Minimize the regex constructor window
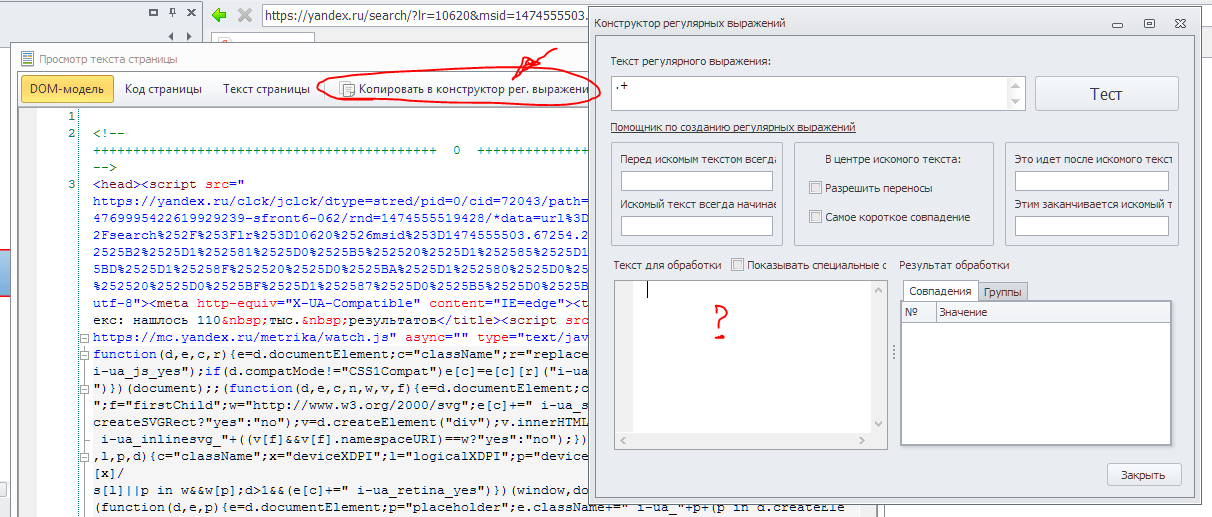Image resolution: width=1212 pixels, height=517 pixels. (x=1119, y=23)
